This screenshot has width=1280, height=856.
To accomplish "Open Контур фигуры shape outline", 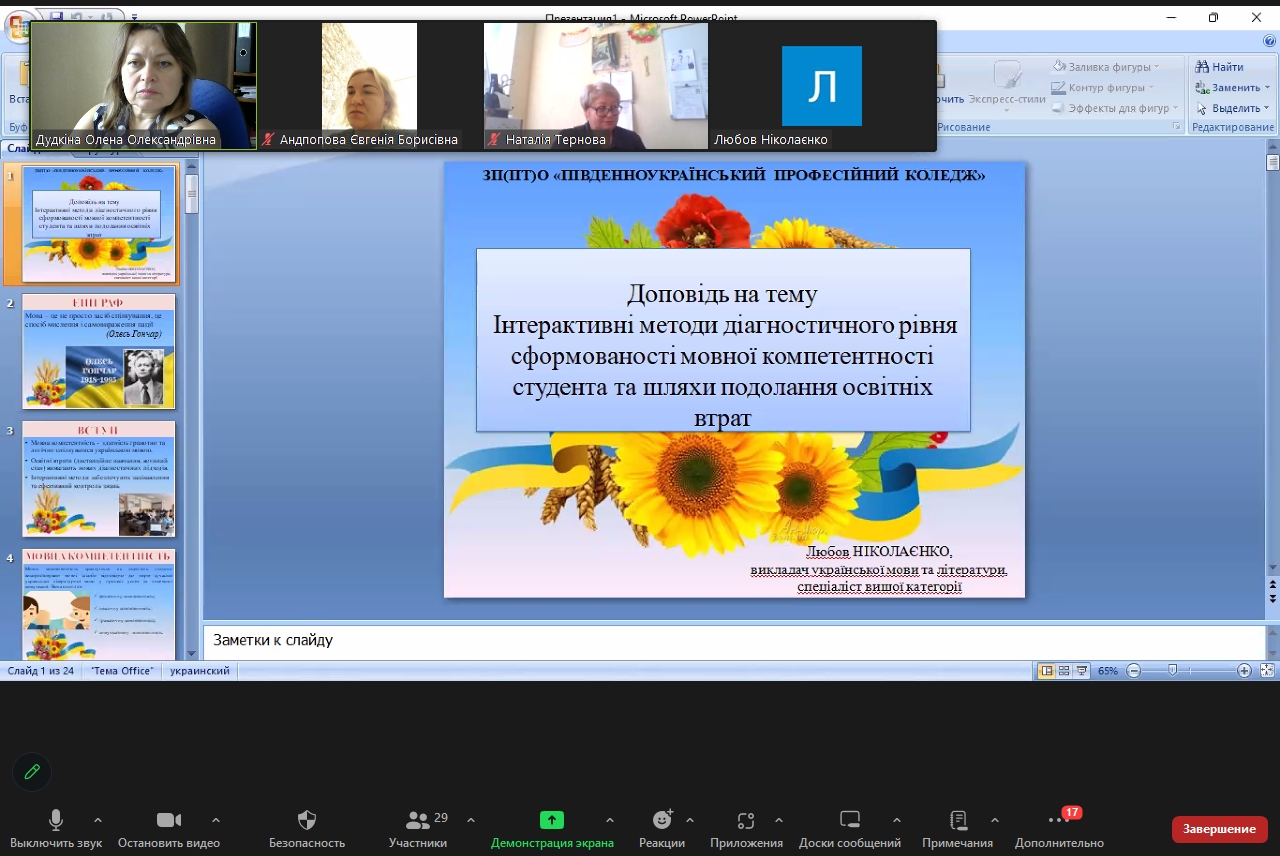I will pos(1105,87).
